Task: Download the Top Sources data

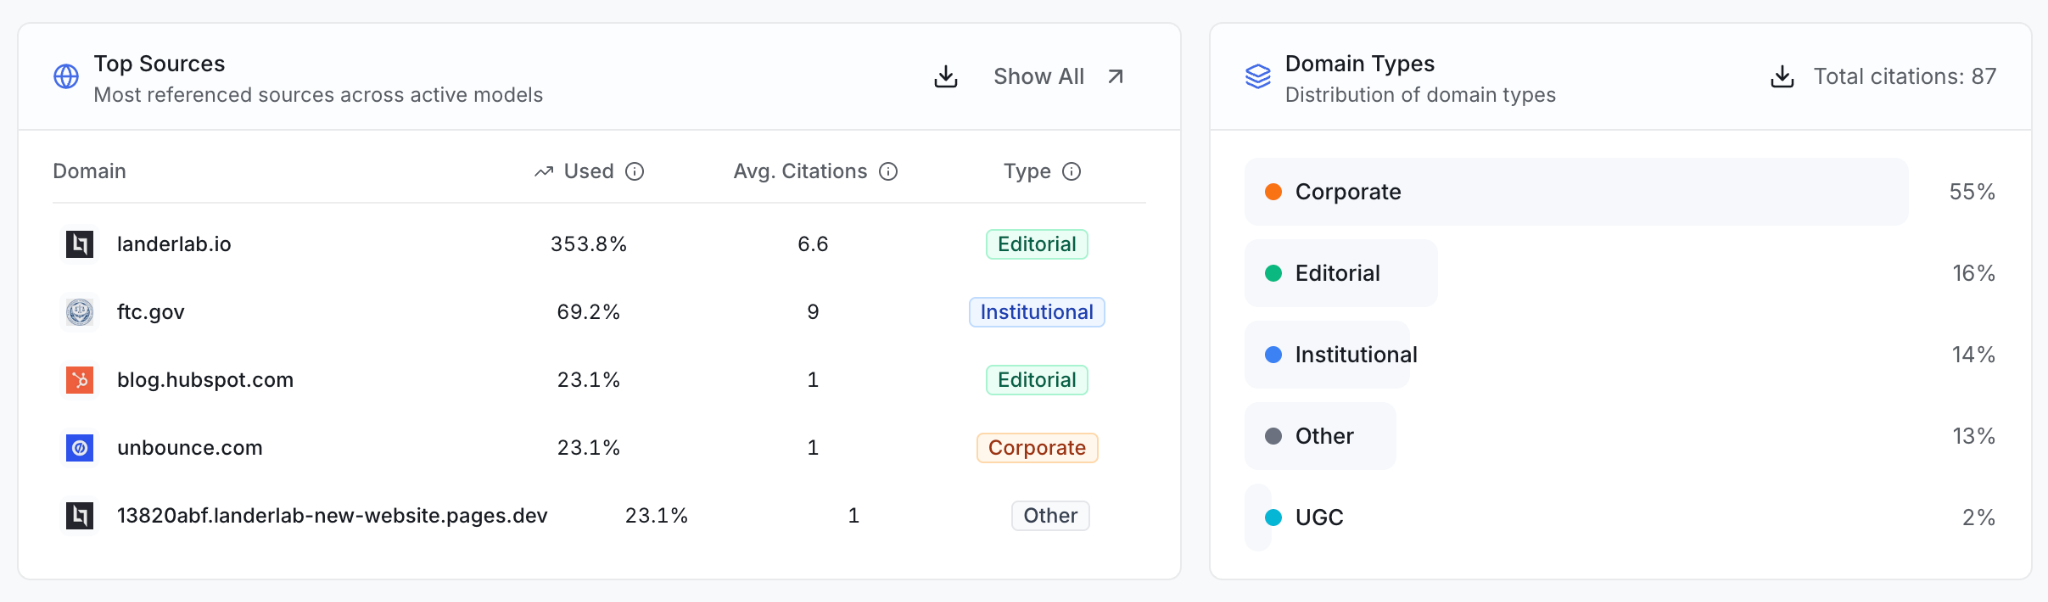Action: (946, 77)
